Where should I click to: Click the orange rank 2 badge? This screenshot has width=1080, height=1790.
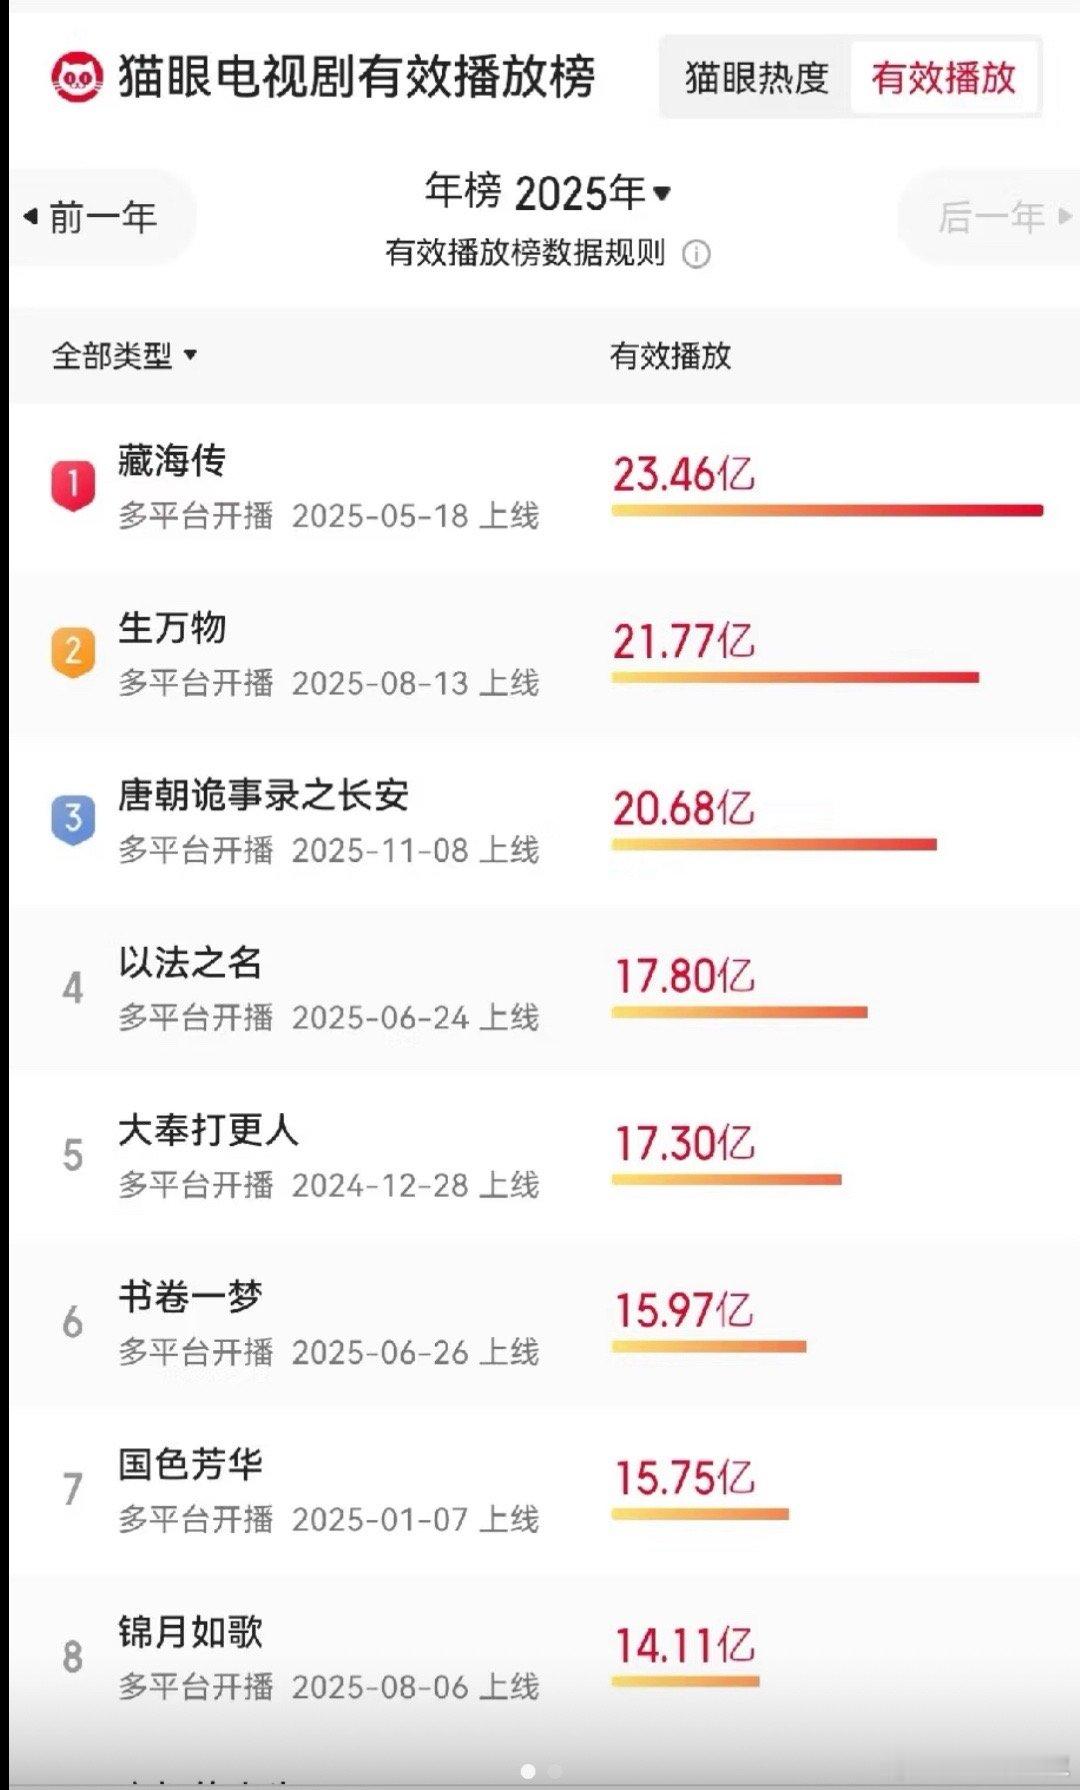click(73, 652)
